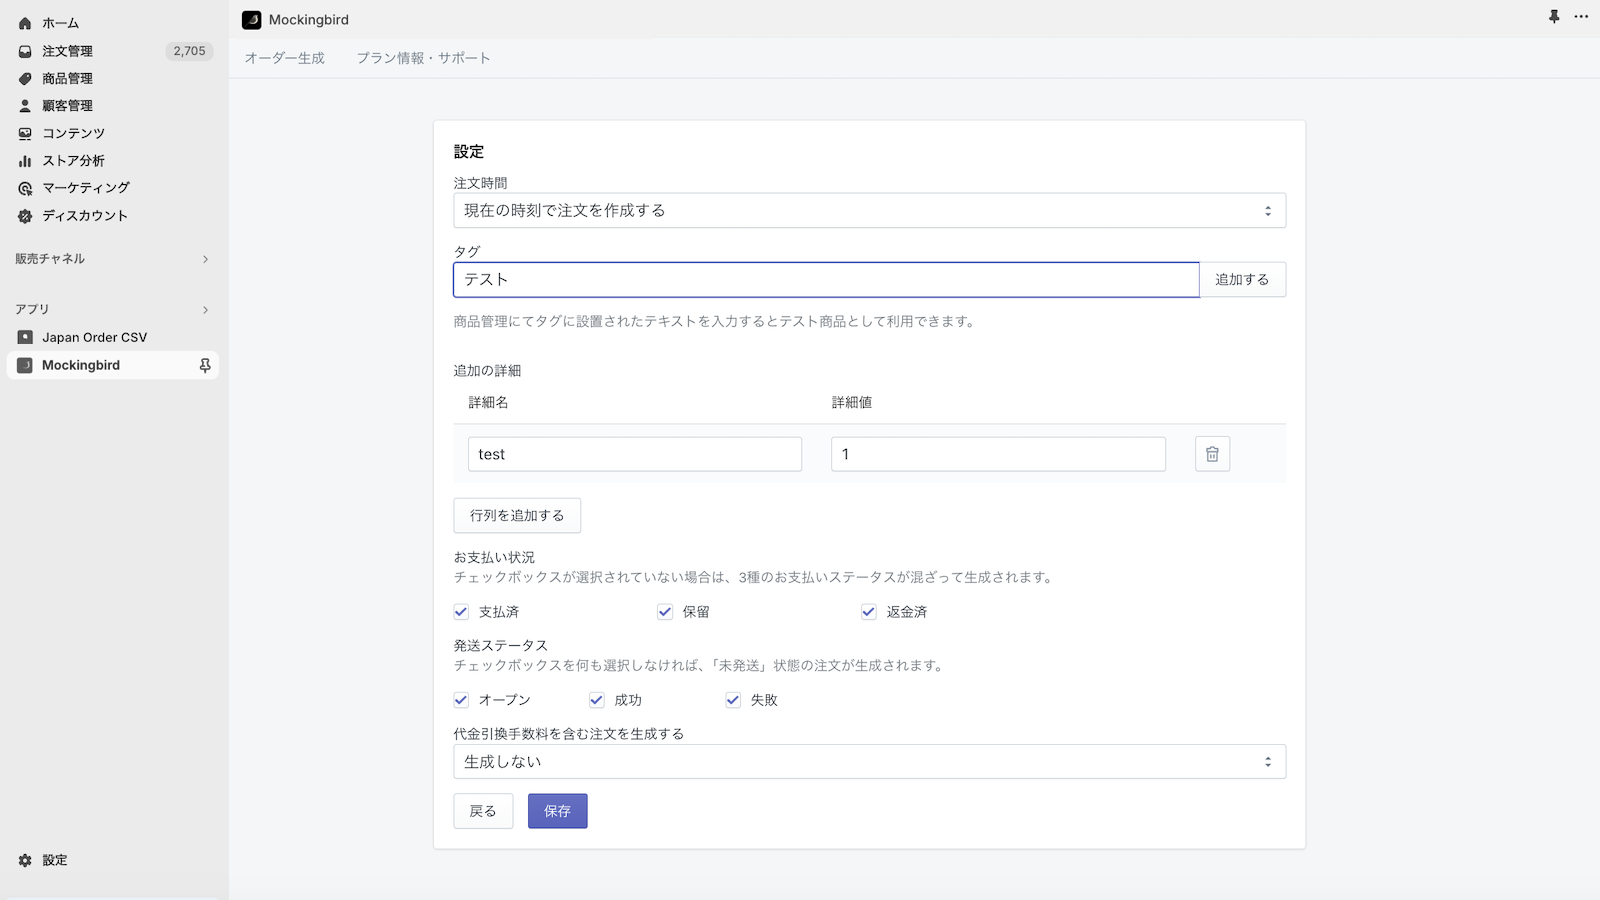The image size is (1600, 900).
Task: Click the pin icon in top bar
Action: pos(1554,17)
